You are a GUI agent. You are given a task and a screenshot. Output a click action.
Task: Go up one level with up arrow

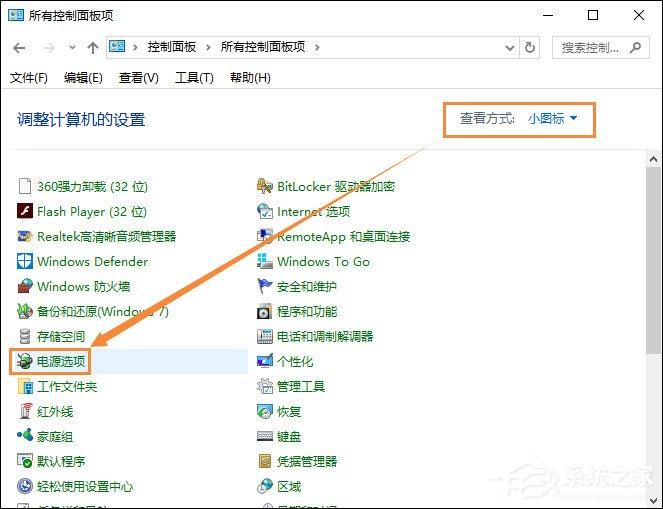[93, 48]
